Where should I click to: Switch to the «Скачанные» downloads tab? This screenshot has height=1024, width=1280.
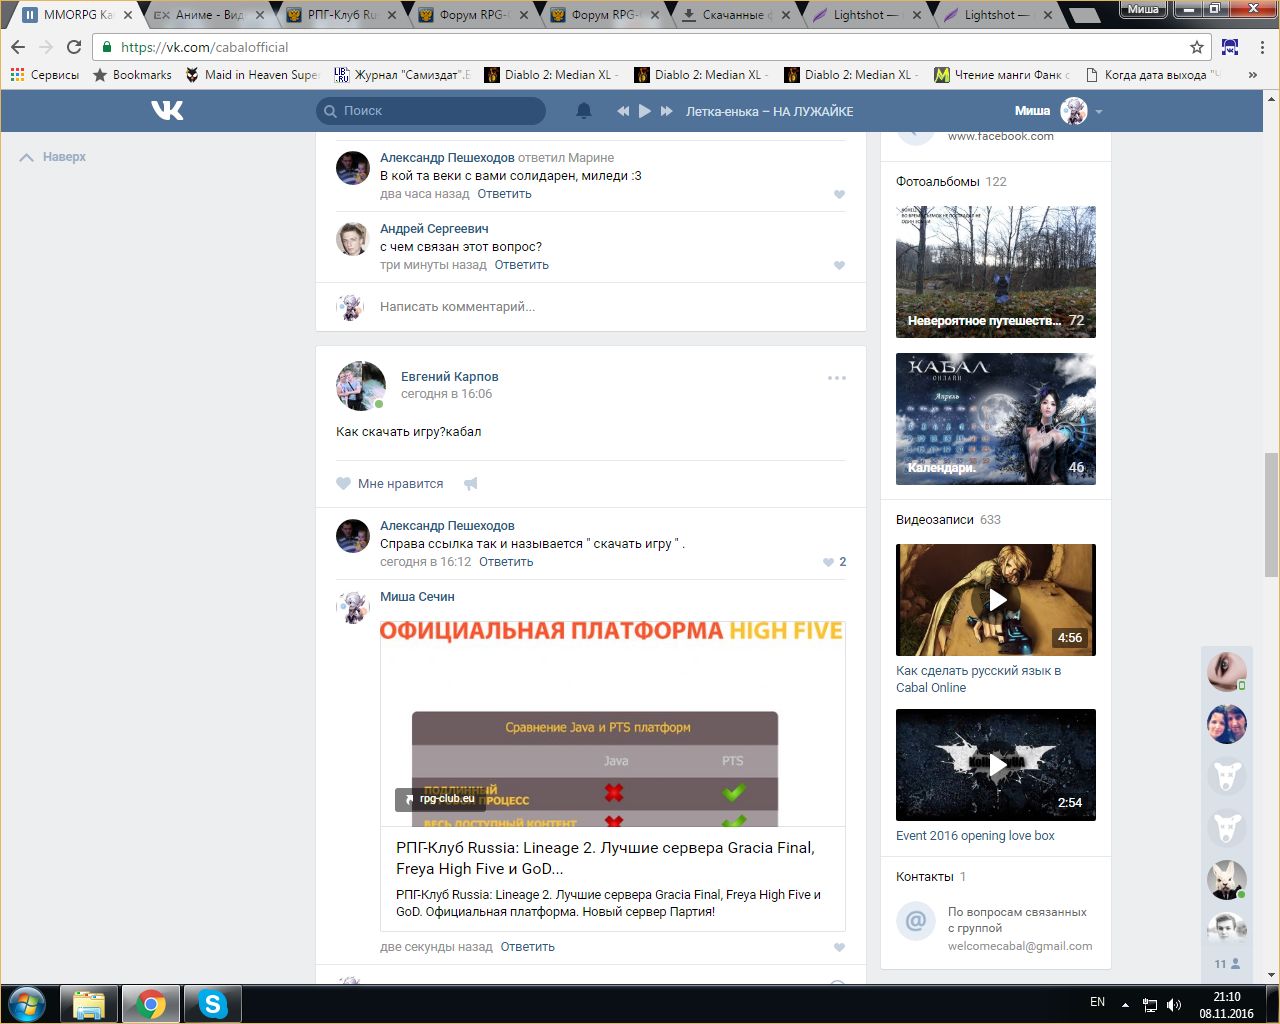coord(736,15)
